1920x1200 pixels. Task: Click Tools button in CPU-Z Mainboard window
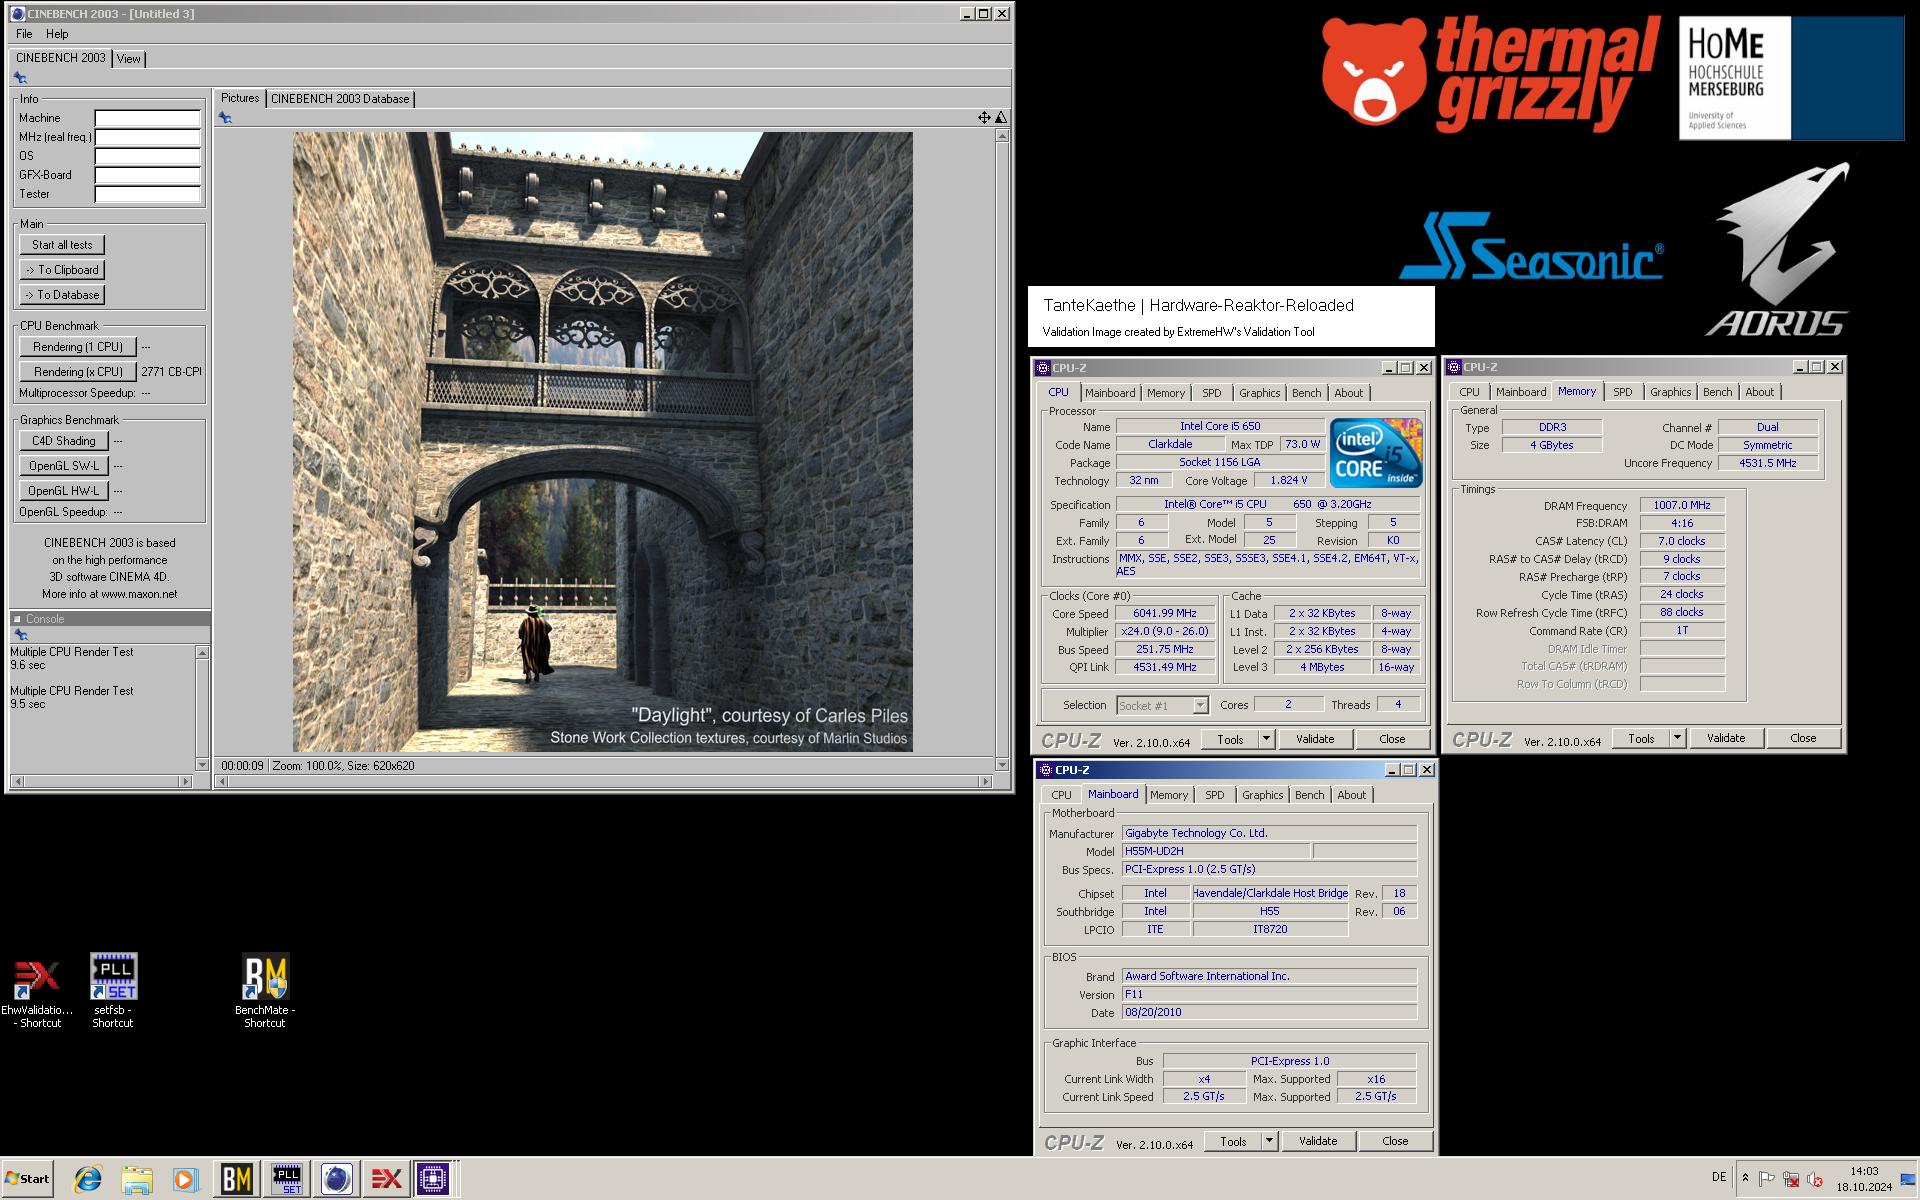tap(1233, 1141)
